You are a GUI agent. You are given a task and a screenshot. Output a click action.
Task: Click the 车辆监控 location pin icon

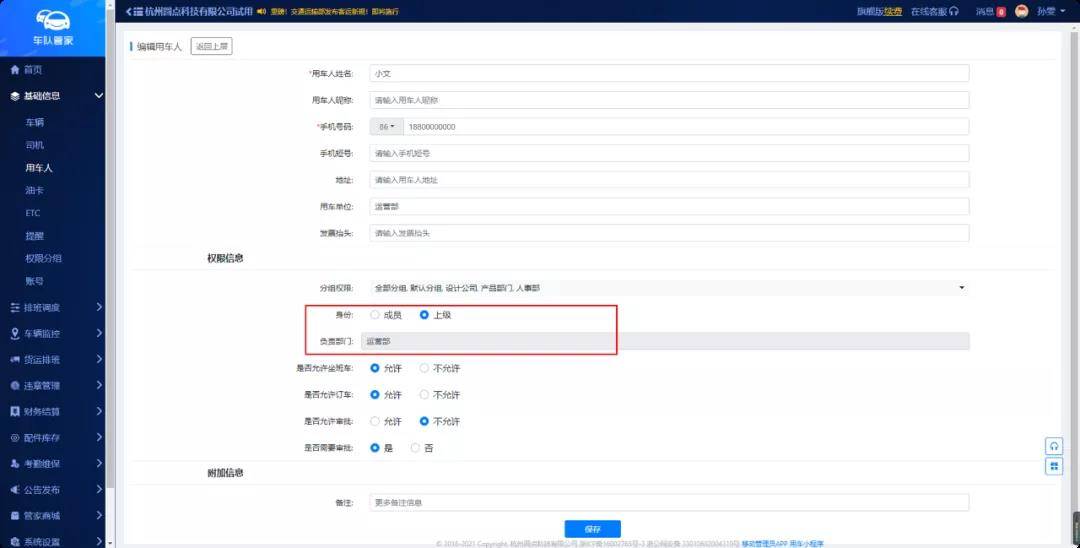(x=15, y=333)
